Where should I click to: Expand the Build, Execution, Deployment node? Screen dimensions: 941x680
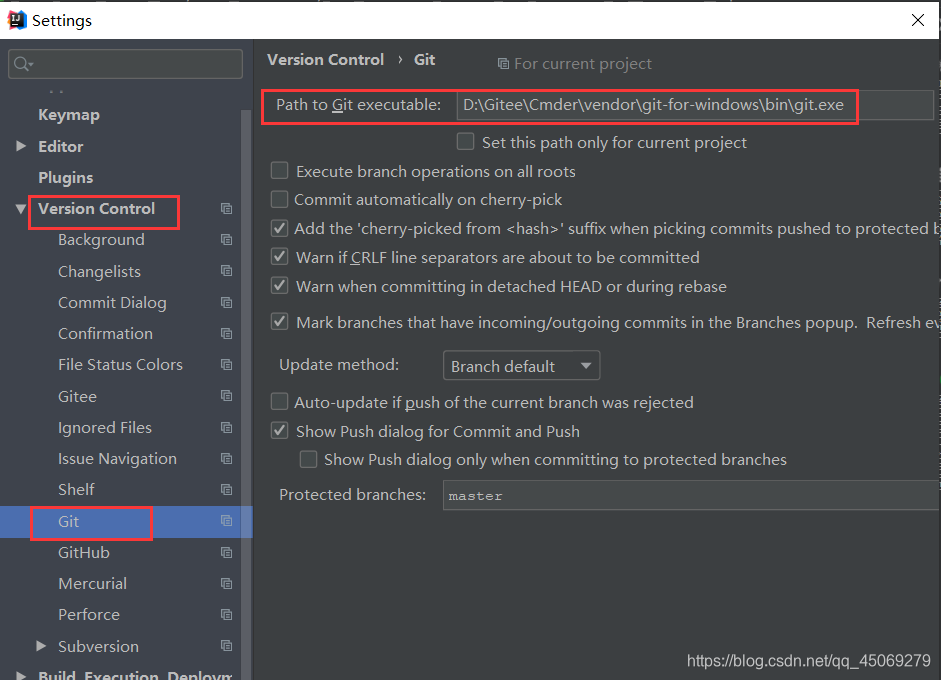pyautogui.click(x=21, y=676)
